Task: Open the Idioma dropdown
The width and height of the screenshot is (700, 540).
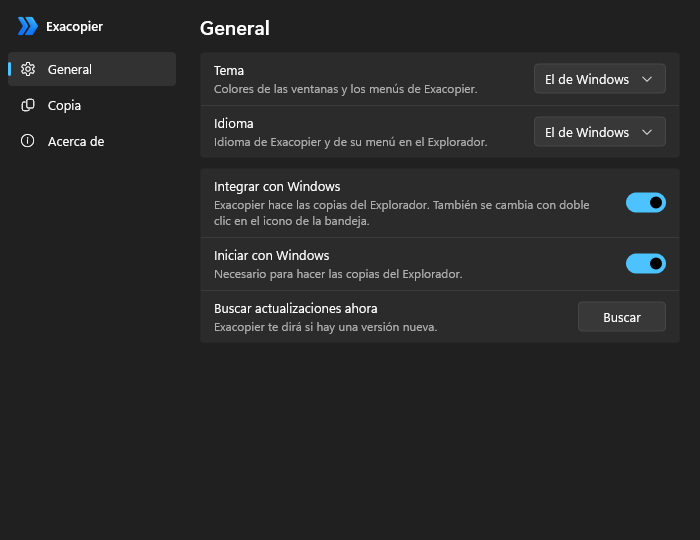Action: [600, 132]
